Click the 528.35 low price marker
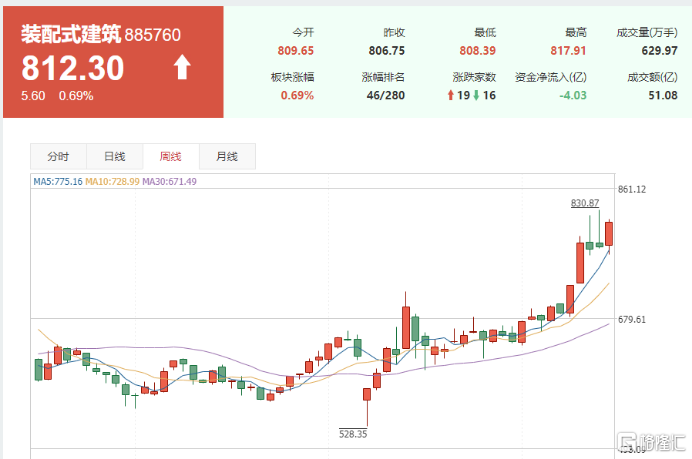The width and height of the screenshot is (692, 459). [x=354, y=434]
